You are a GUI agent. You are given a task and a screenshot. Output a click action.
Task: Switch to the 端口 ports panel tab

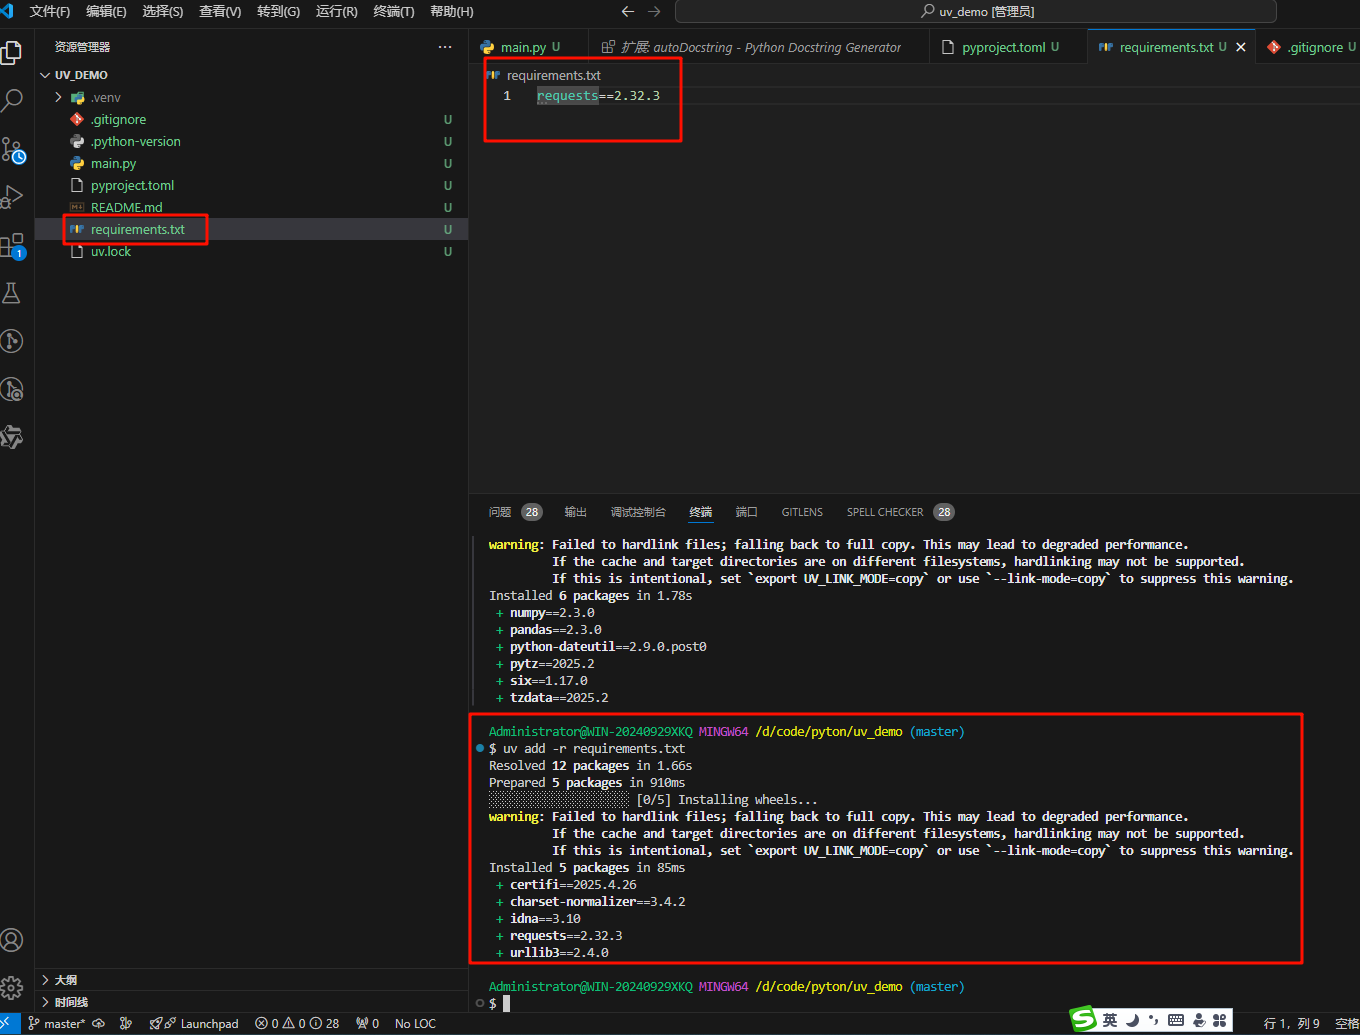(746, 512)
